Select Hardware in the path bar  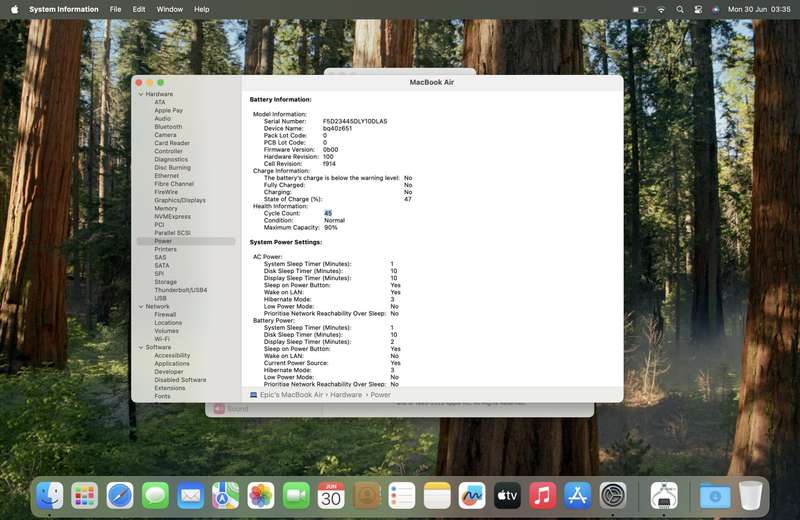coord(346,395)
